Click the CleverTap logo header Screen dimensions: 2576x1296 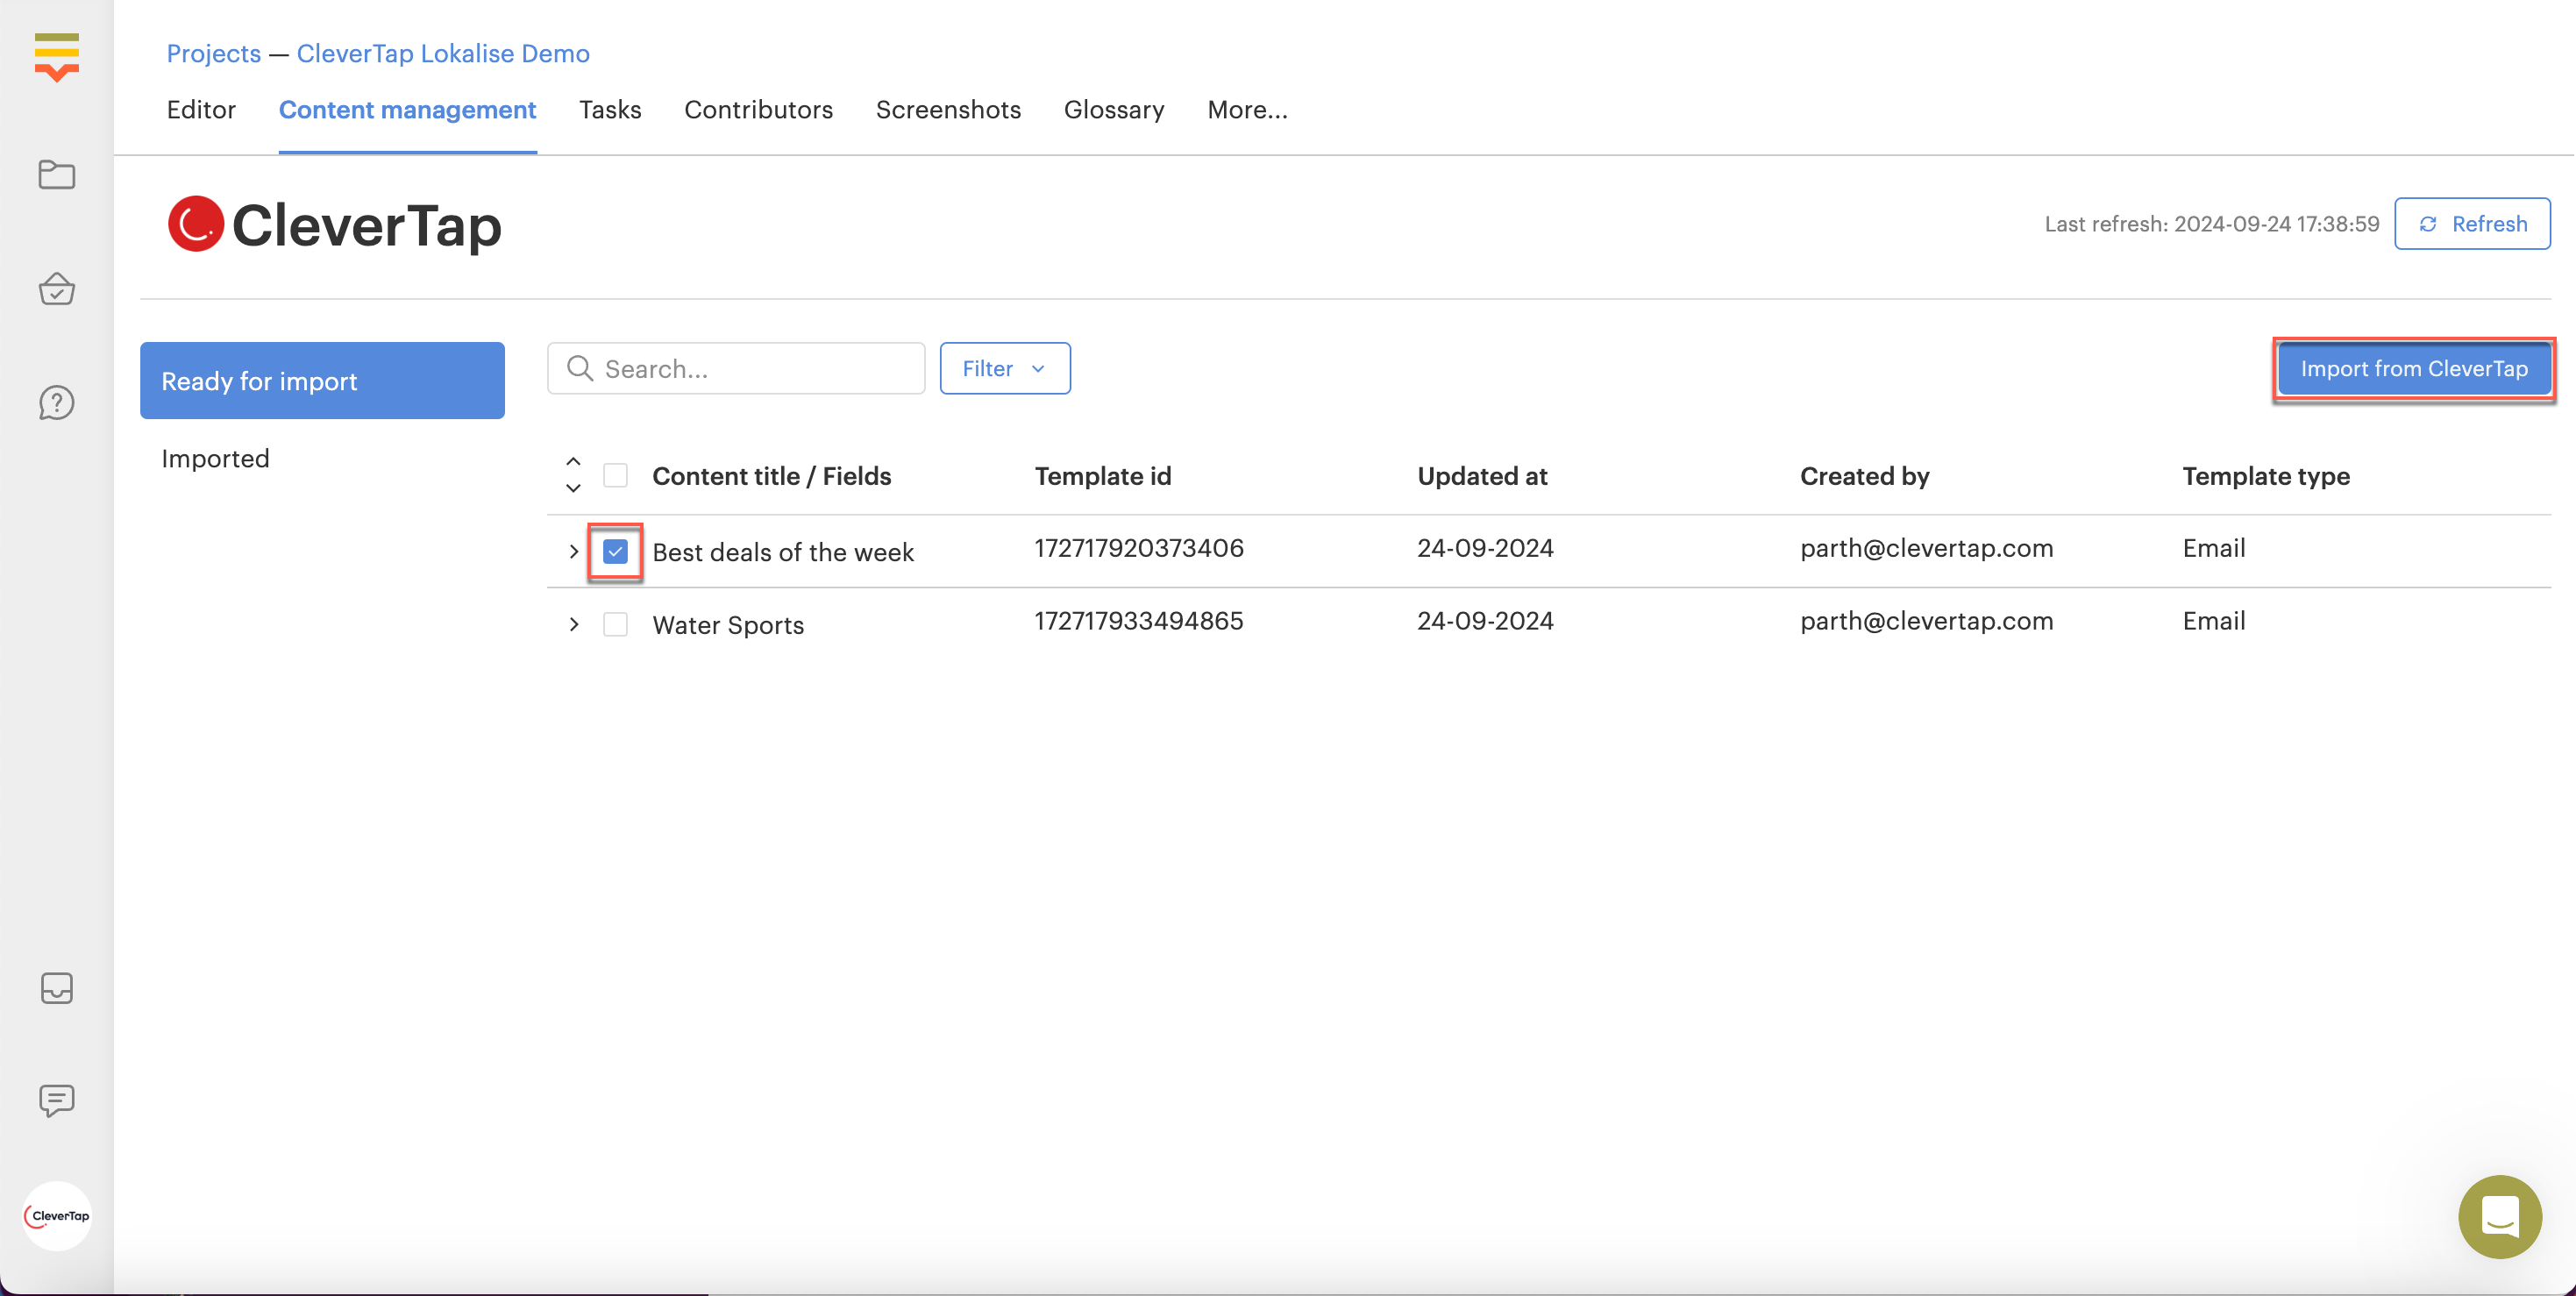click(x=334, y=224)
